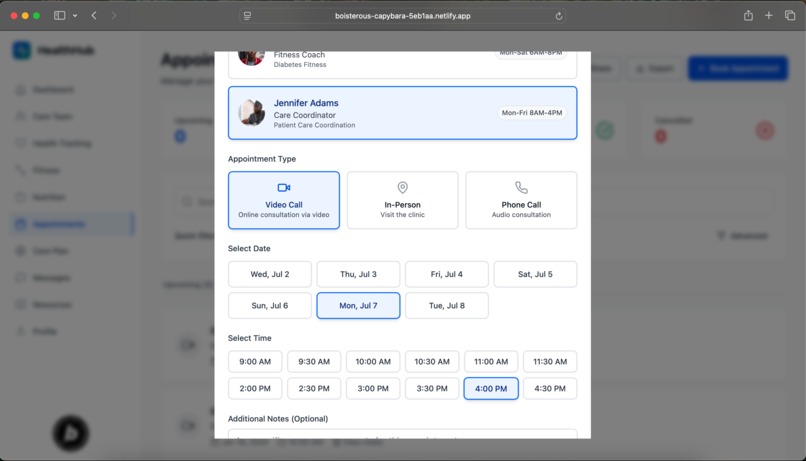Pick Sun, Jul 6 as the date
The image size is (806, 461).
270,305
